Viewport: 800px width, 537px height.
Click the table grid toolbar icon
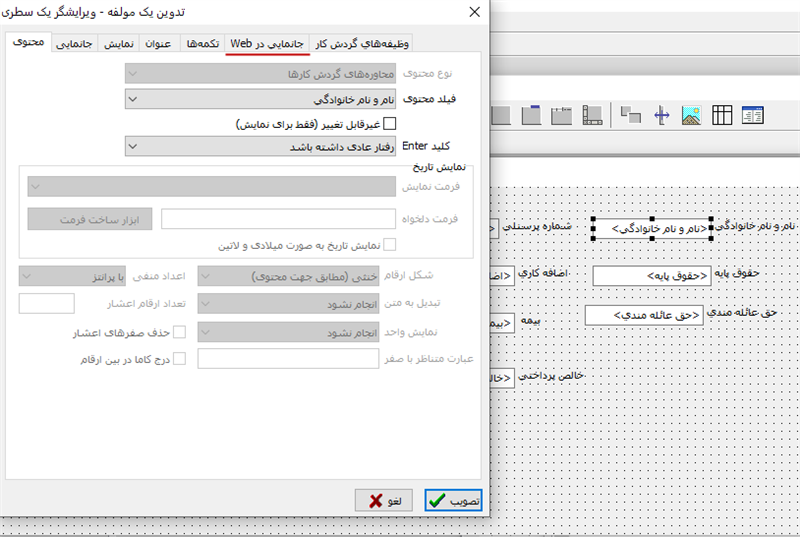(722, 116)
